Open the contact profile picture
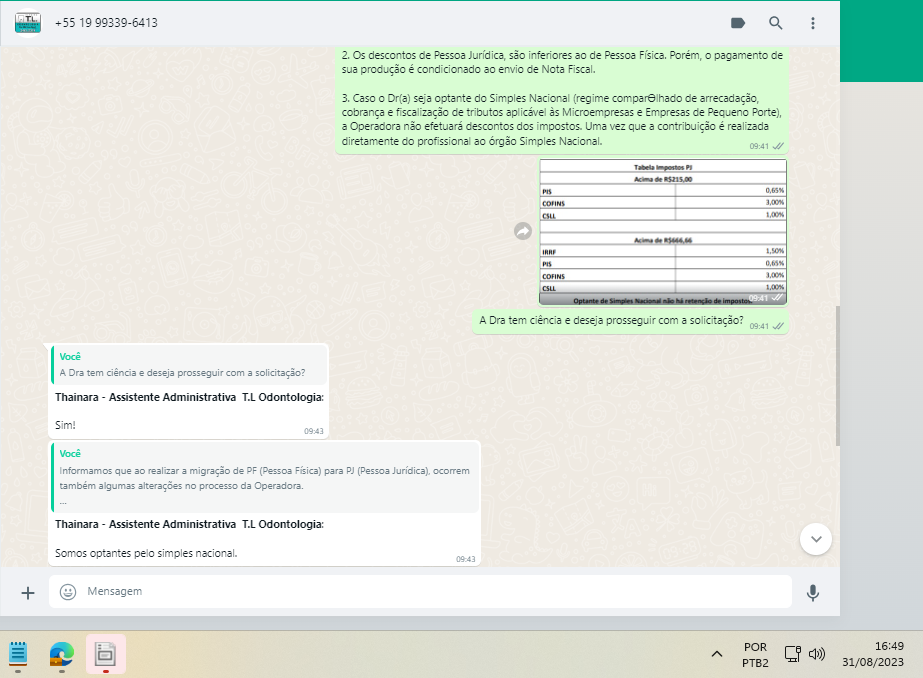Screen dimensions: 923x678 pos(28,23)
